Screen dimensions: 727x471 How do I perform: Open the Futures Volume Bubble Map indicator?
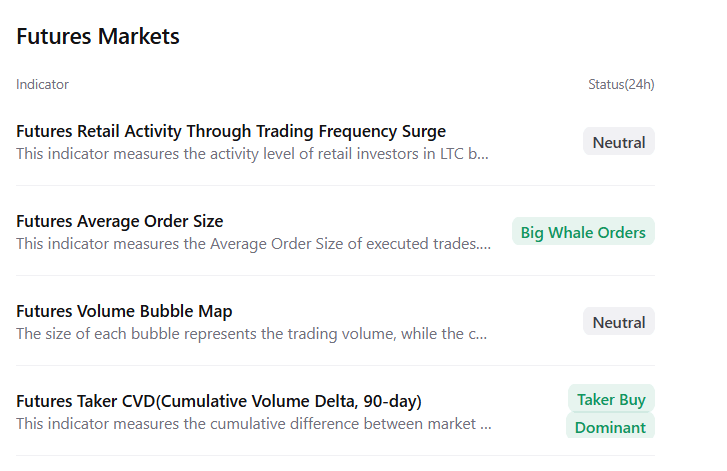point(124,311)
